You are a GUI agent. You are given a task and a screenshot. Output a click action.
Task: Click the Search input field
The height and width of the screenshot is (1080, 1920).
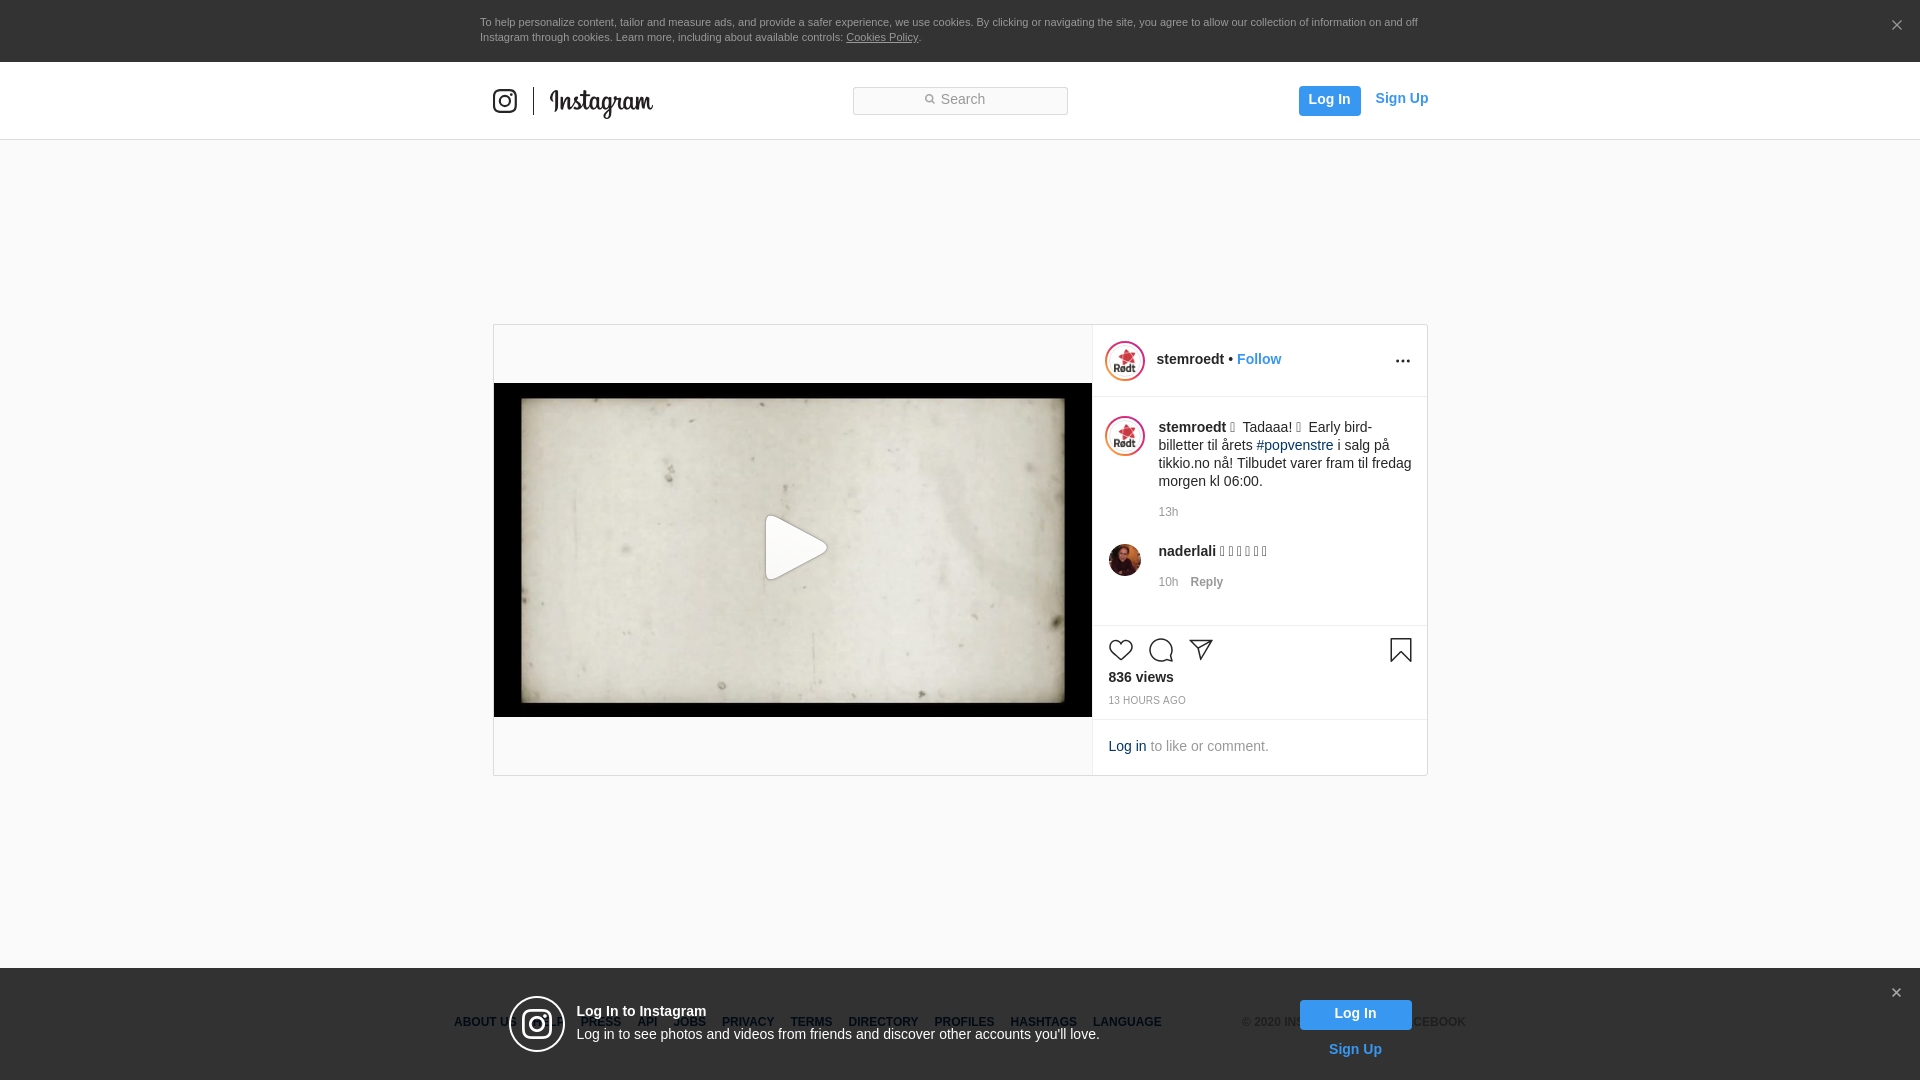click(x=960, y=100)
